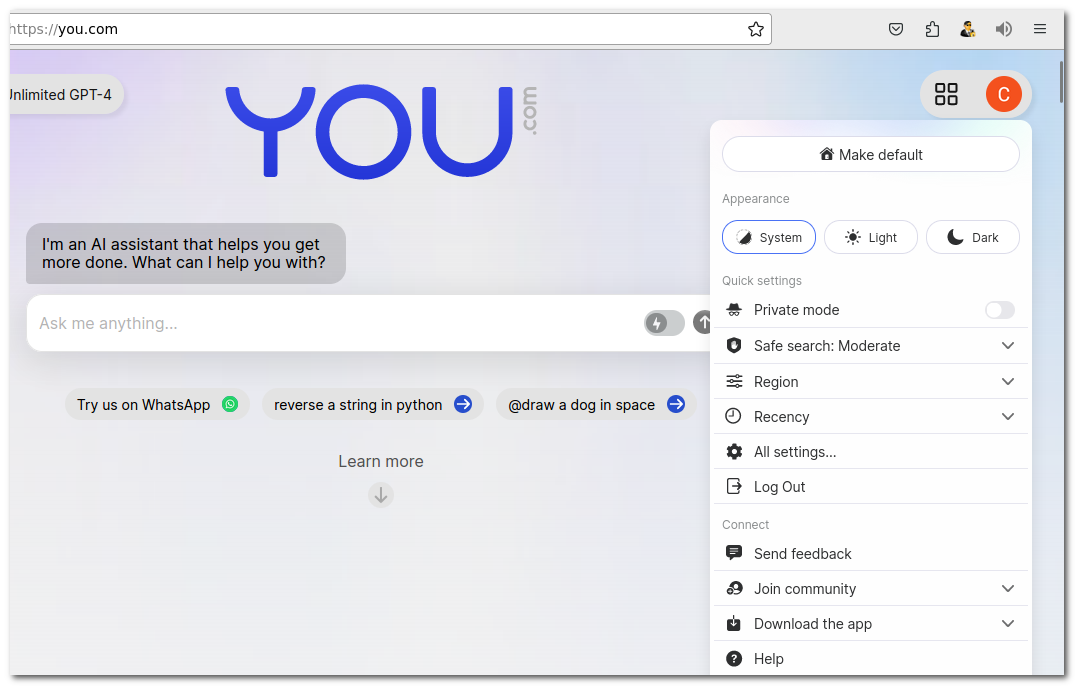Click the arrow beside draw a dog in space
The height and width of the screenshot is (686, 1075).
click(x=676, y=404)
